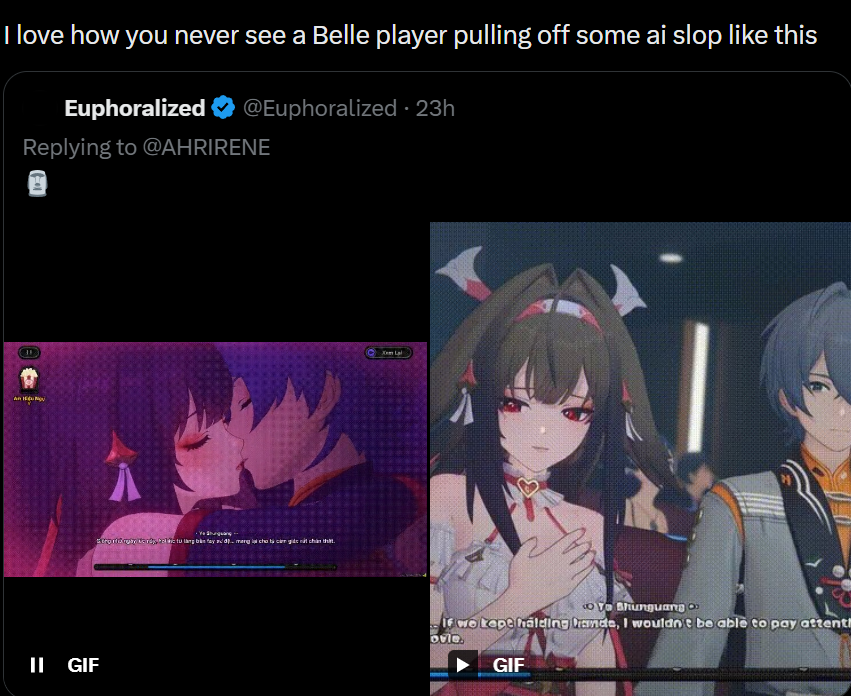Click the main tweet text about Belle
Screen dimensions: 851x696
410,35
